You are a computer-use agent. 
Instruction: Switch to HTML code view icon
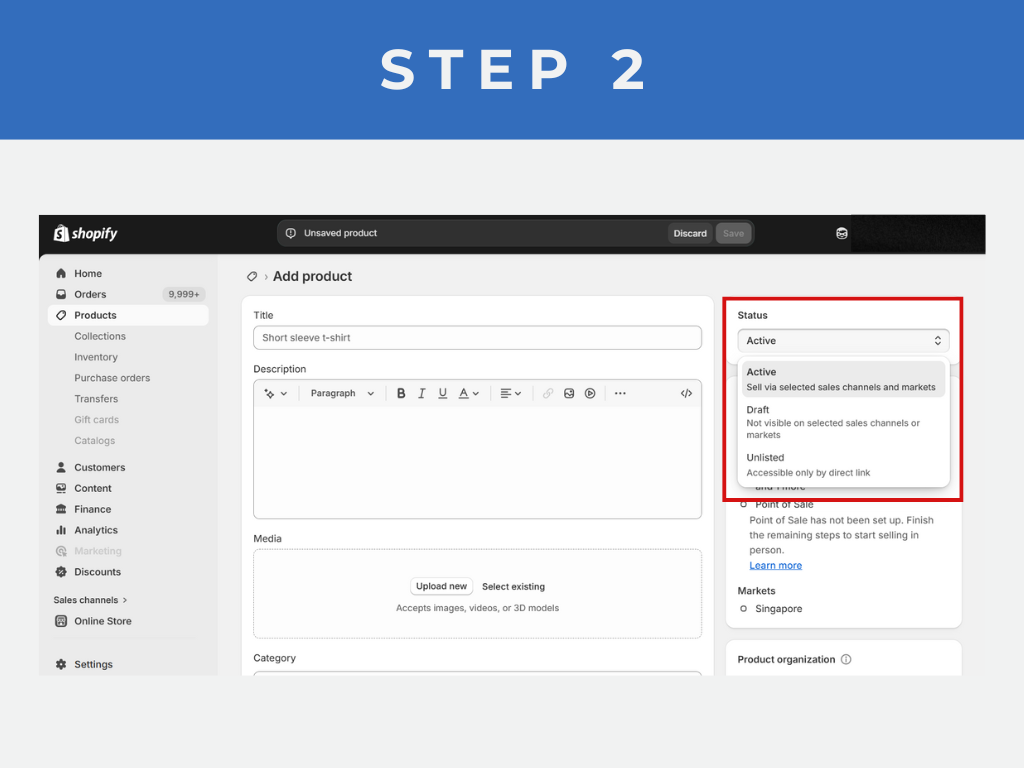point(686,394)
